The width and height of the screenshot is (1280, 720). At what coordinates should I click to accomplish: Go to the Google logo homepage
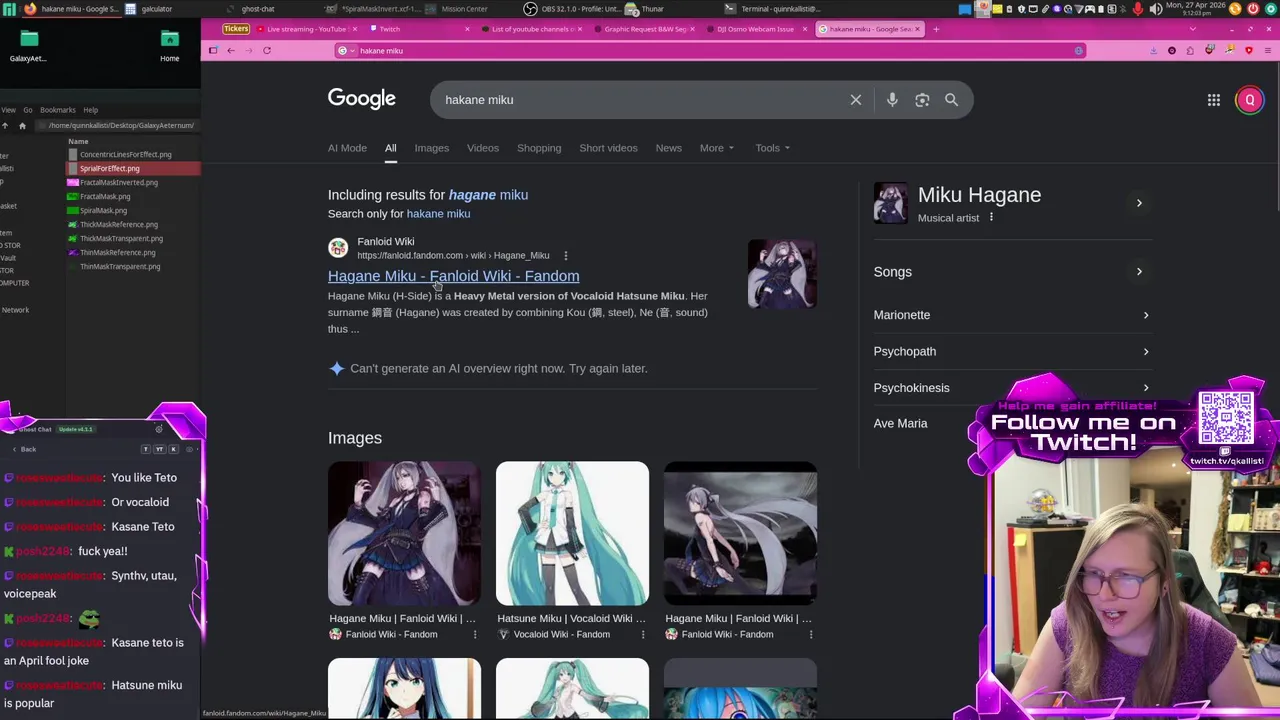(x=362, y=99)
